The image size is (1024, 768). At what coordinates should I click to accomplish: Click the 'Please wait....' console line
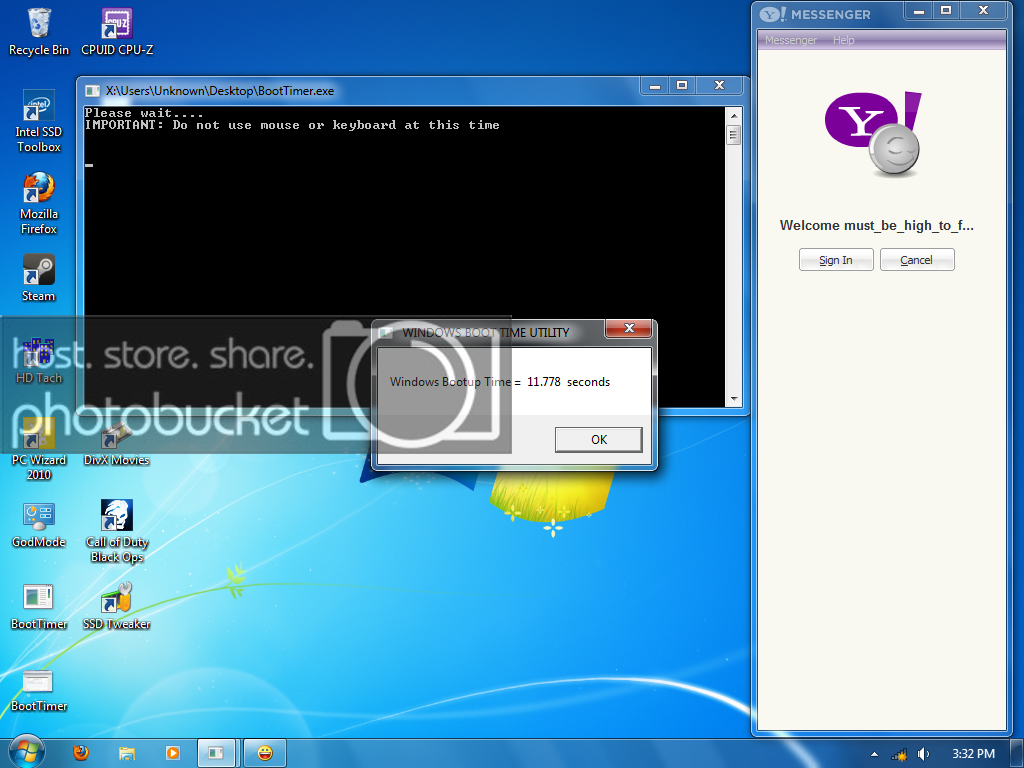[x=144, y=112]
